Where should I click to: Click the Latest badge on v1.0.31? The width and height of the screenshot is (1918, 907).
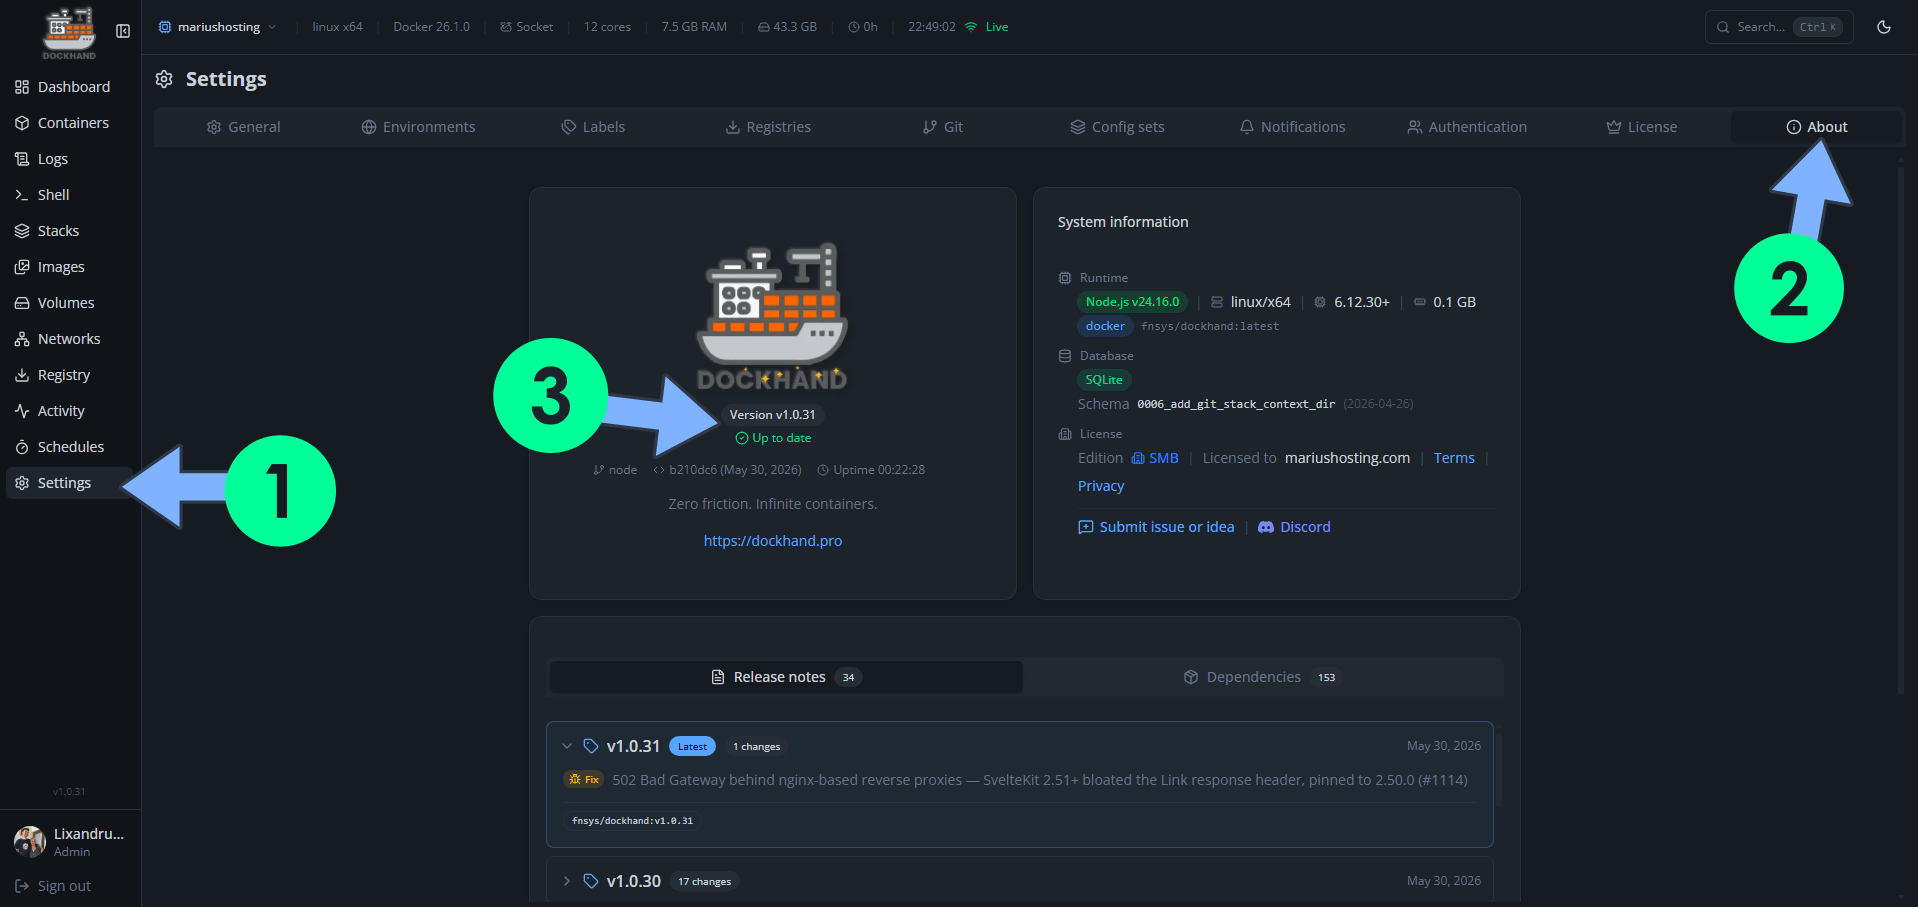point(692,746)
